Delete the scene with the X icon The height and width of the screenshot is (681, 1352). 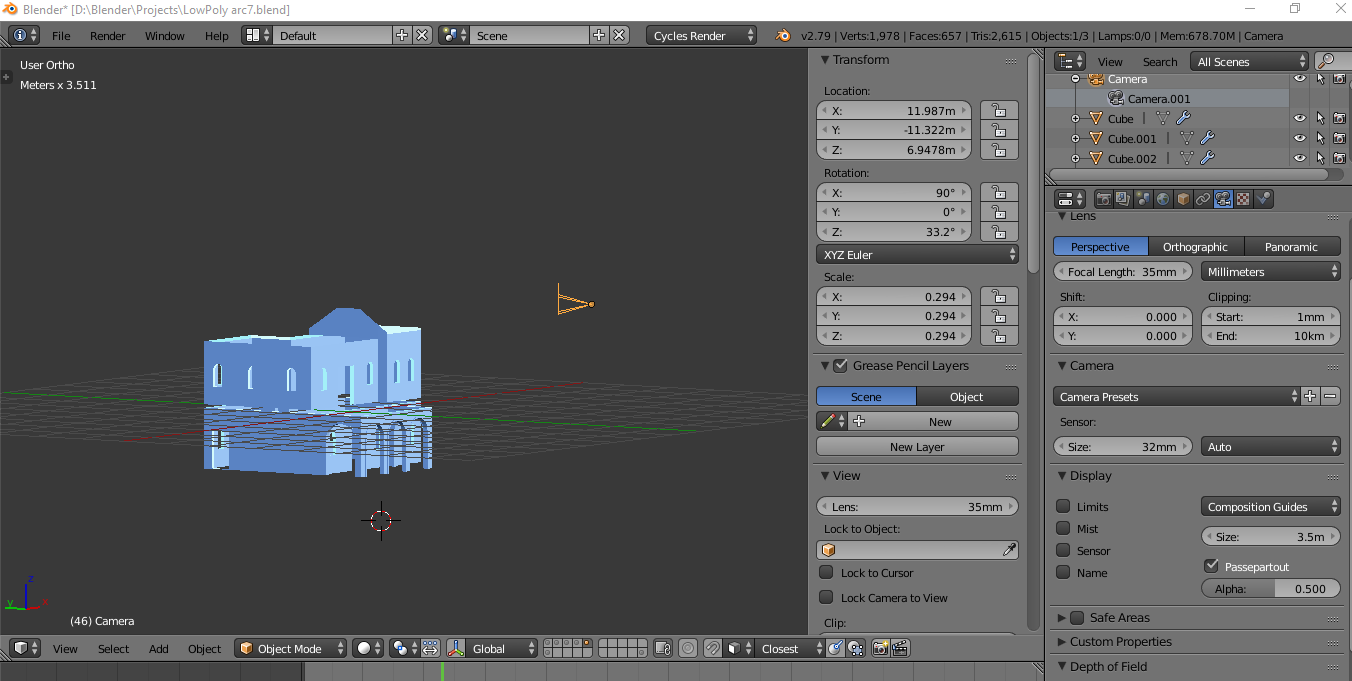(x=620, y=35)
